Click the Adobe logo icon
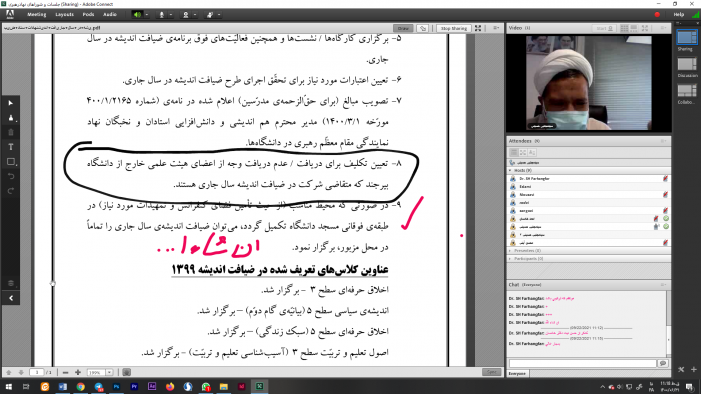 10,14
